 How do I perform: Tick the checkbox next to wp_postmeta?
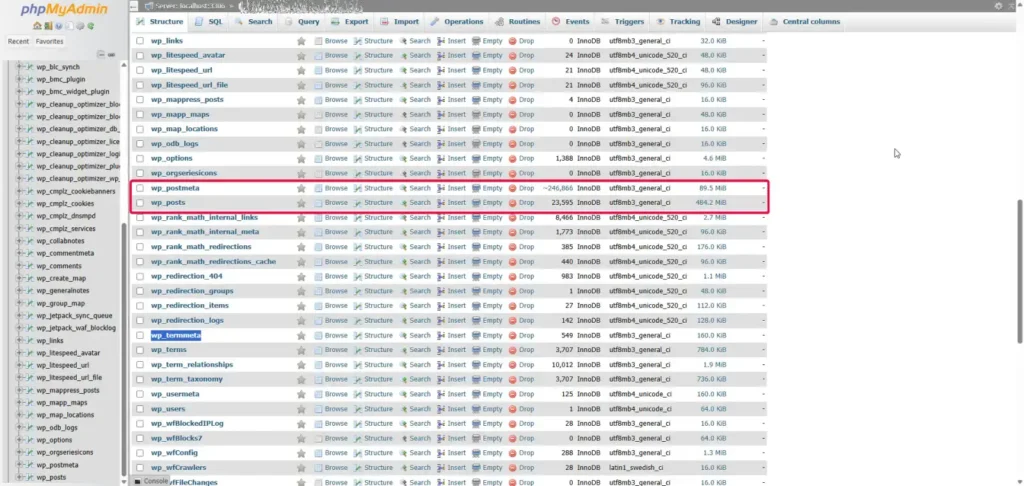(141, 188)
